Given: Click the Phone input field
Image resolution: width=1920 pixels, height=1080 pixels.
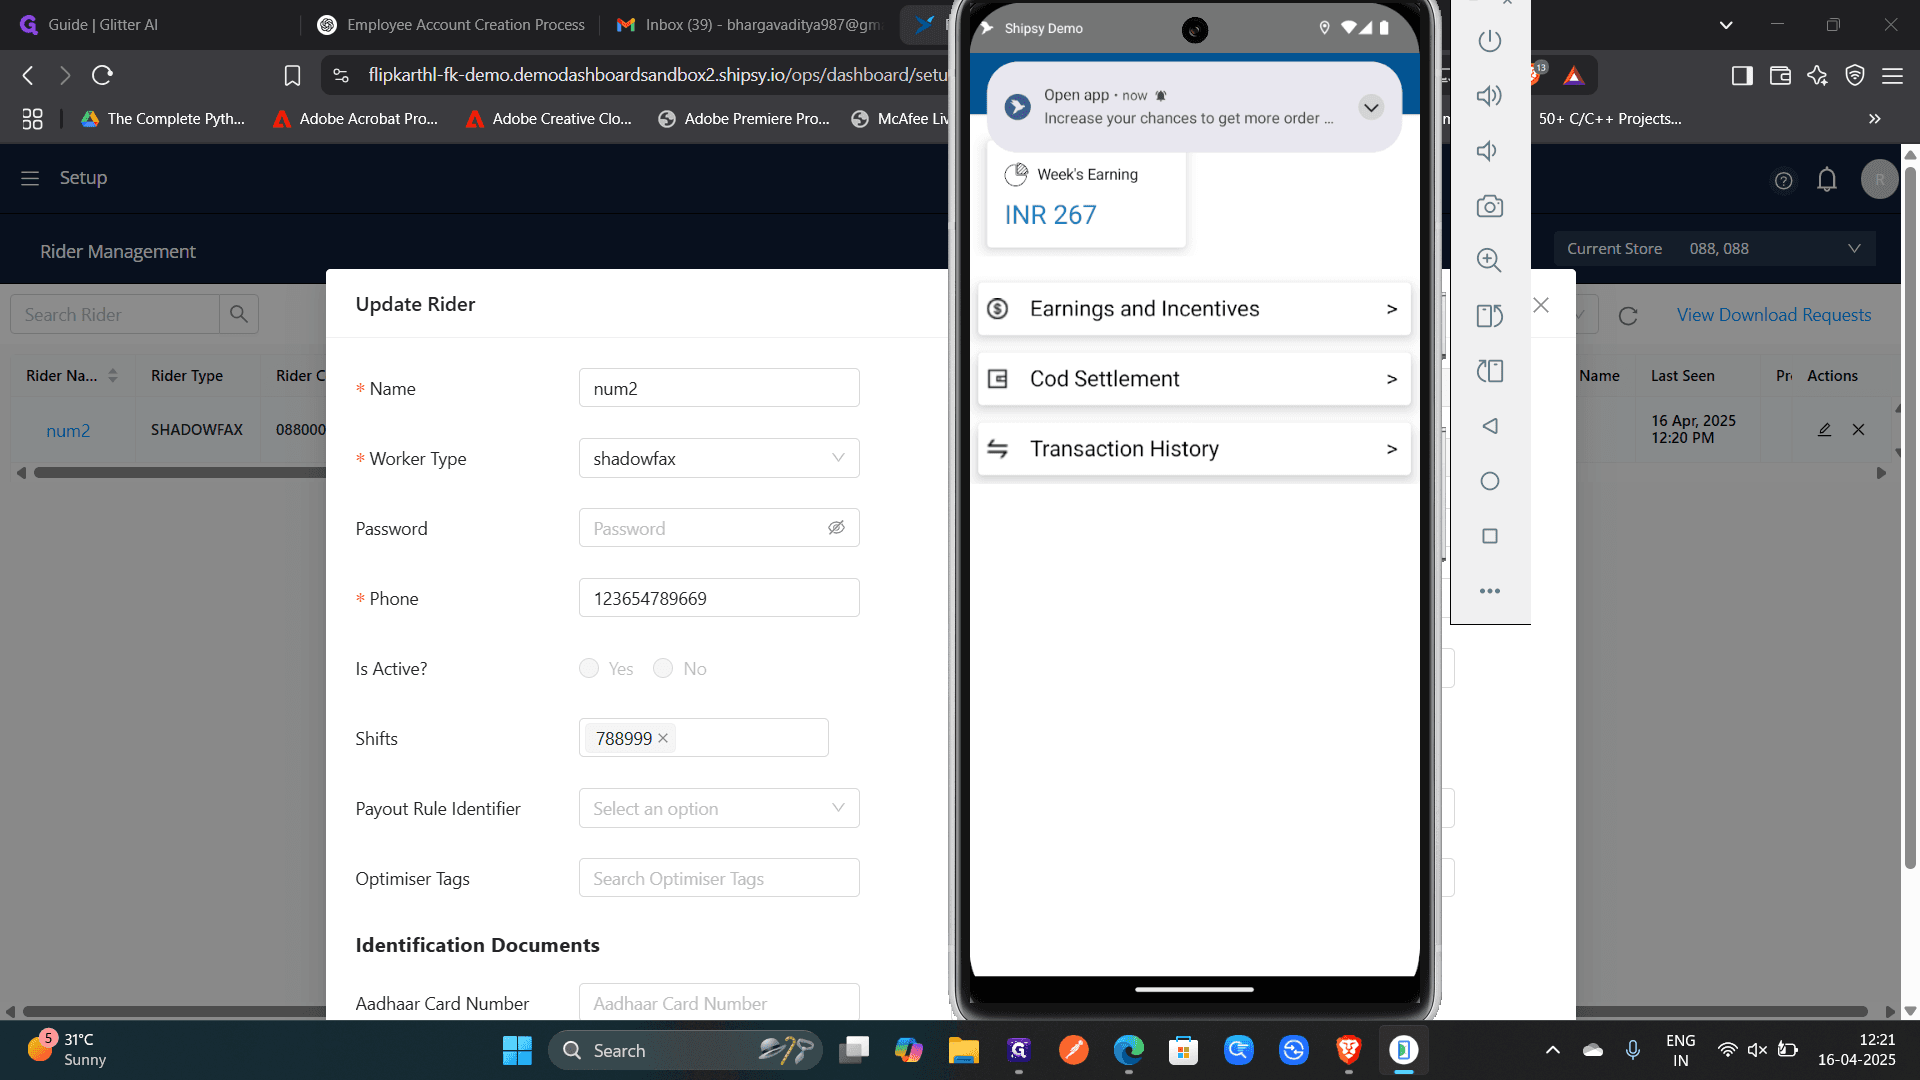Looking at the screenshot, I should 719,598.
